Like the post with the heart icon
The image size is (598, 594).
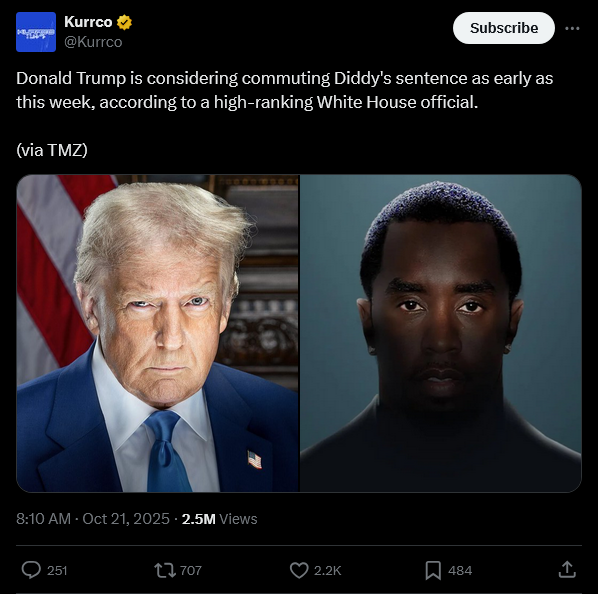[x=299, y=570]
